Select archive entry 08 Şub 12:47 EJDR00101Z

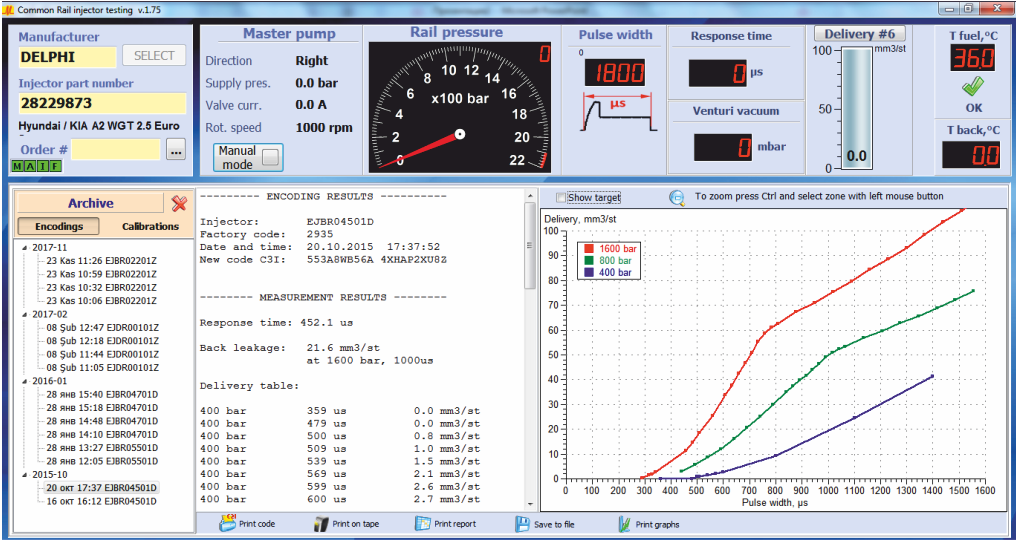[x=102, y=327]
